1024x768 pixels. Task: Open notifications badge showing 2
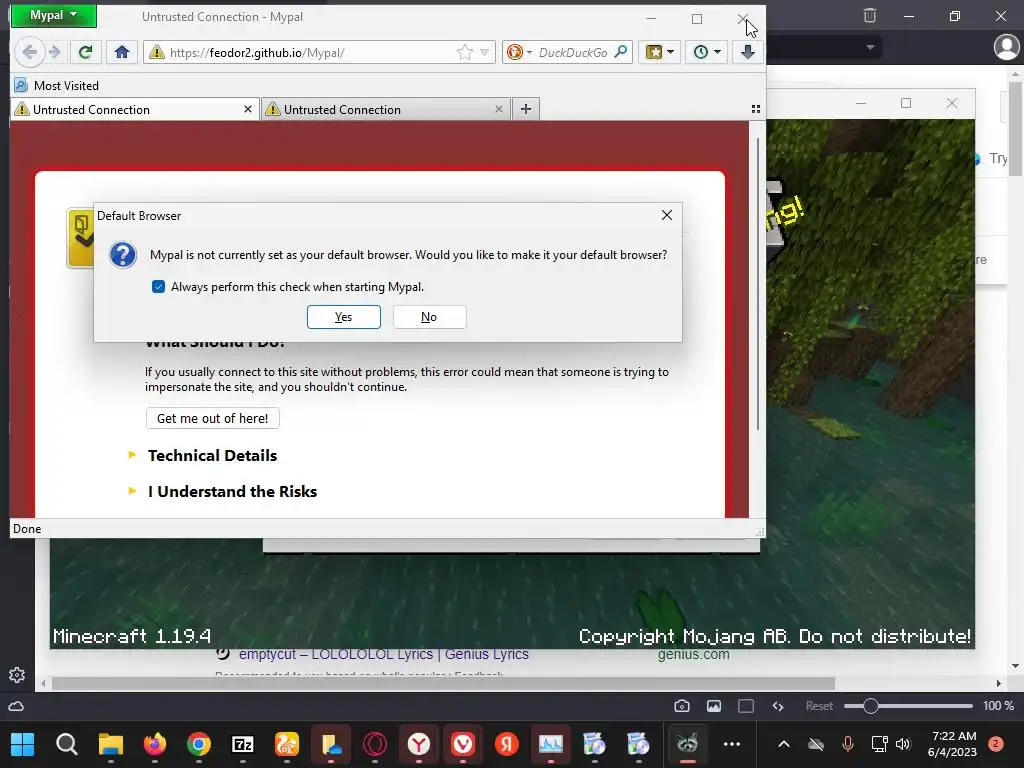click(x=995, y=744)
